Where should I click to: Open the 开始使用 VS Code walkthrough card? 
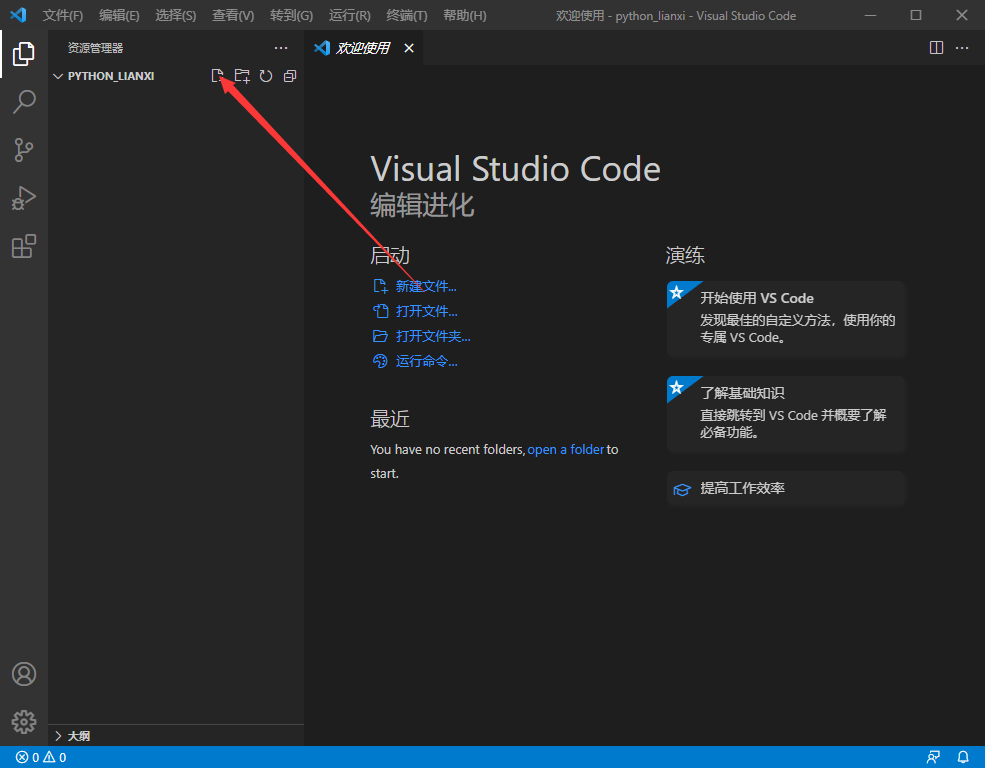(786, 318)
